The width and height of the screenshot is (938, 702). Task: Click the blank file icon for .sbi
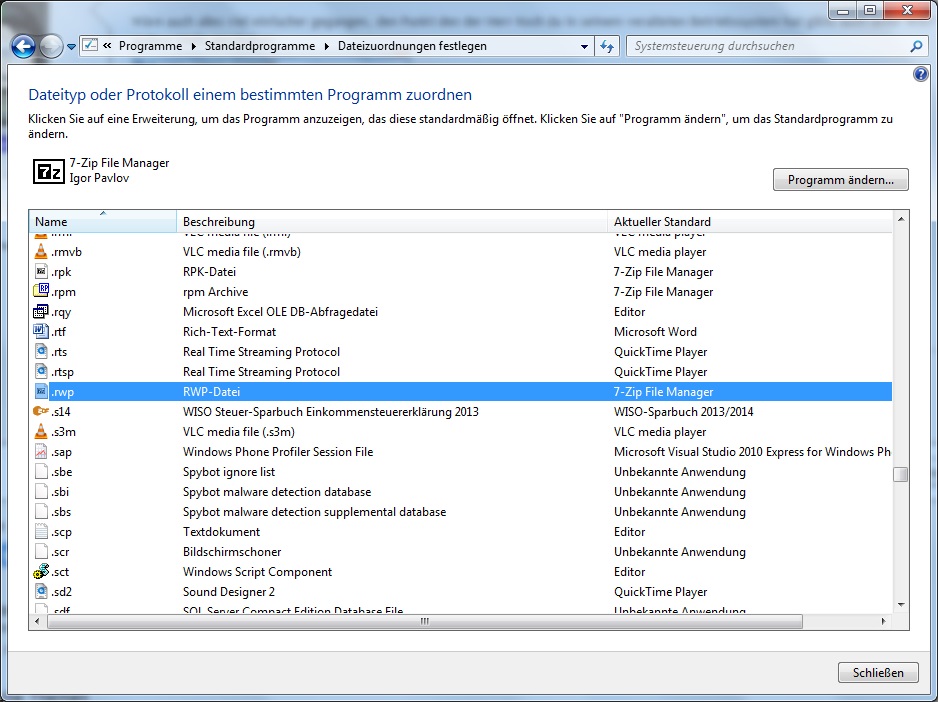(40, 492)
